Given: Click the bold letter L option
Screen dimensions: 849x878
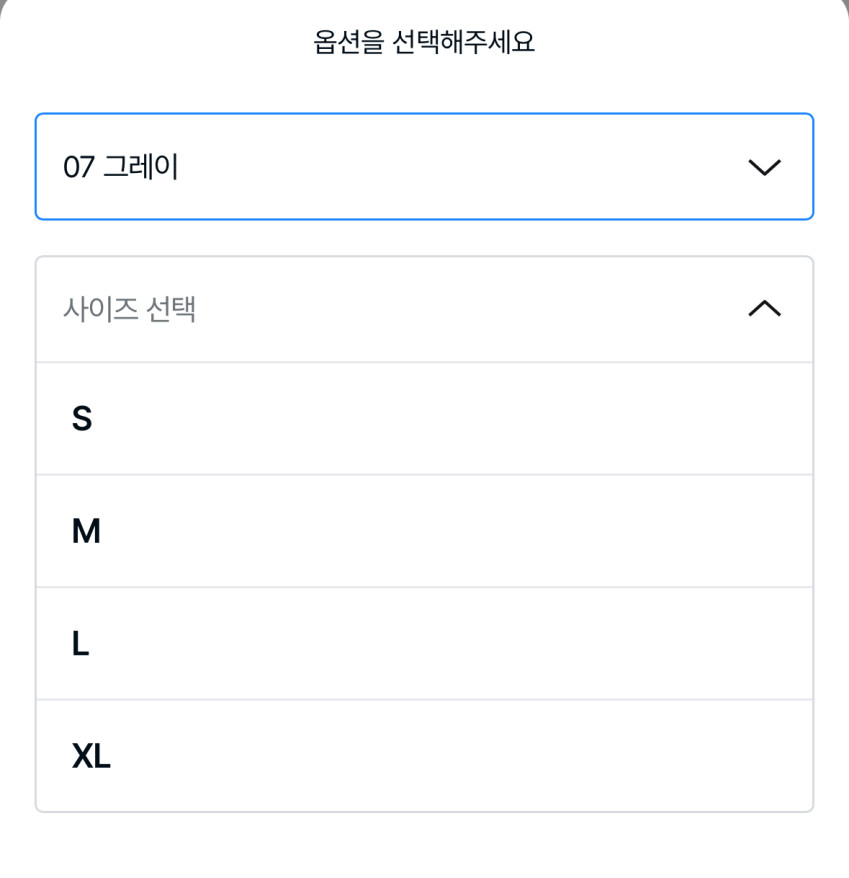Looking at the screenshot, I should click(x=80, y=643).
